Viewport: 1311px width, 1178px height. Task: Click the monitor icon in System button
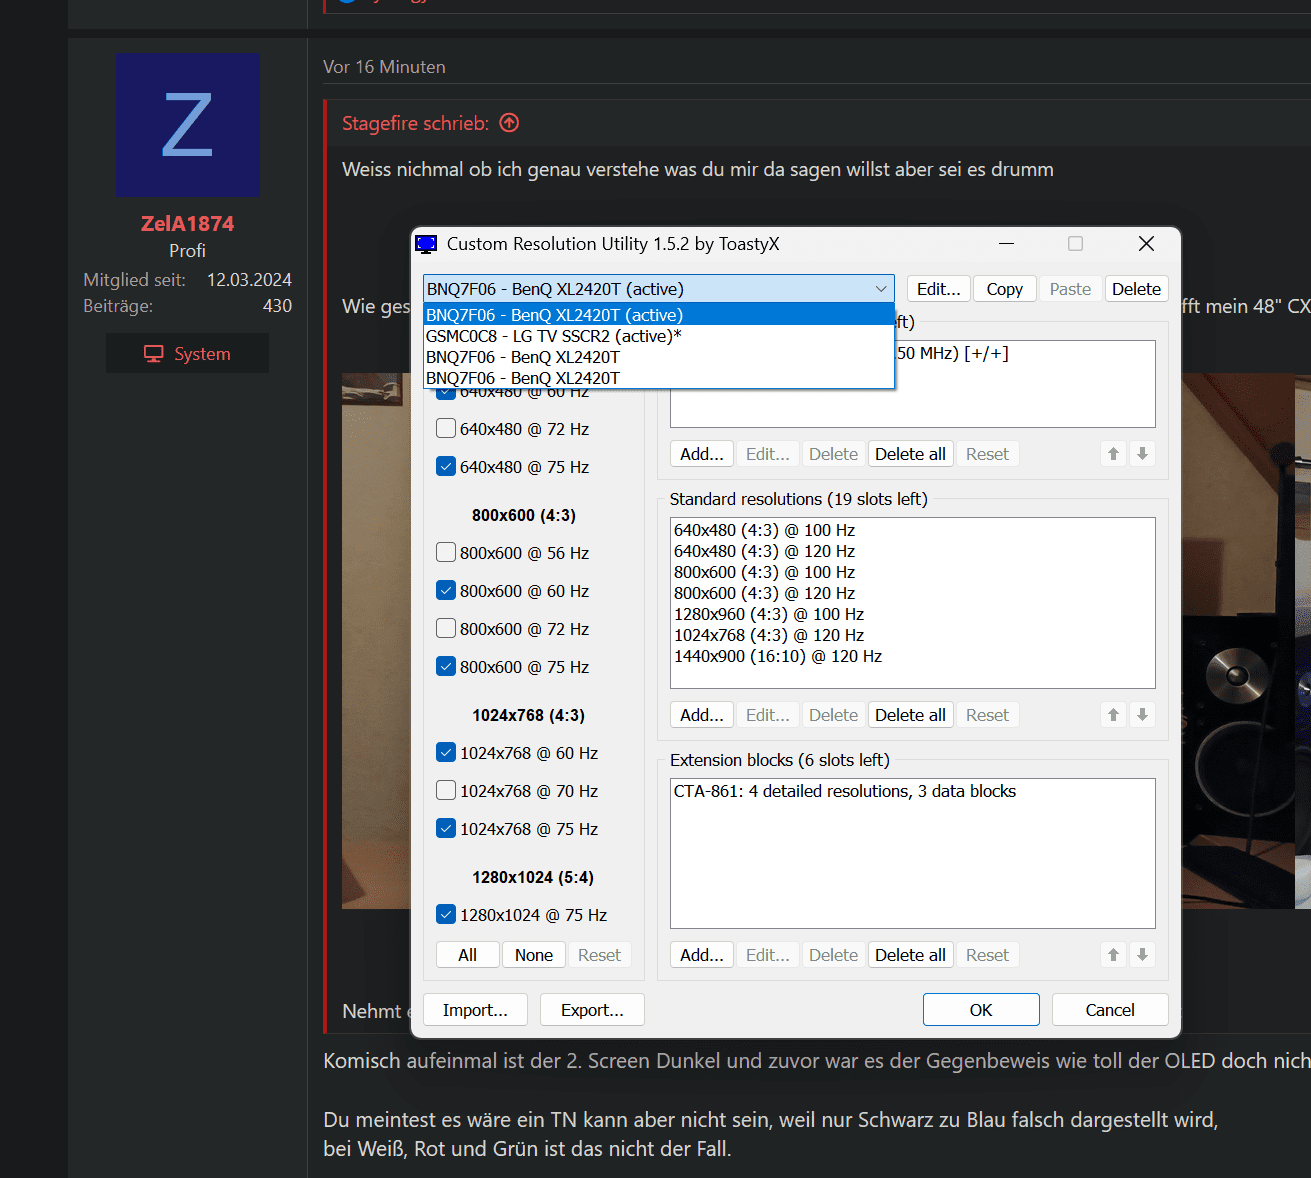(153, 354)
